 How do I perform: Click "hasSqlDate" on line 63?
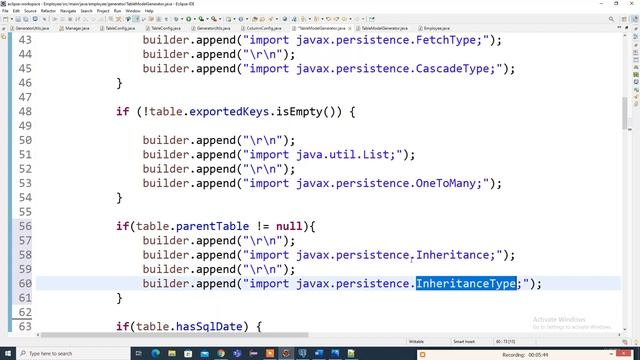[x=209, y=327]
